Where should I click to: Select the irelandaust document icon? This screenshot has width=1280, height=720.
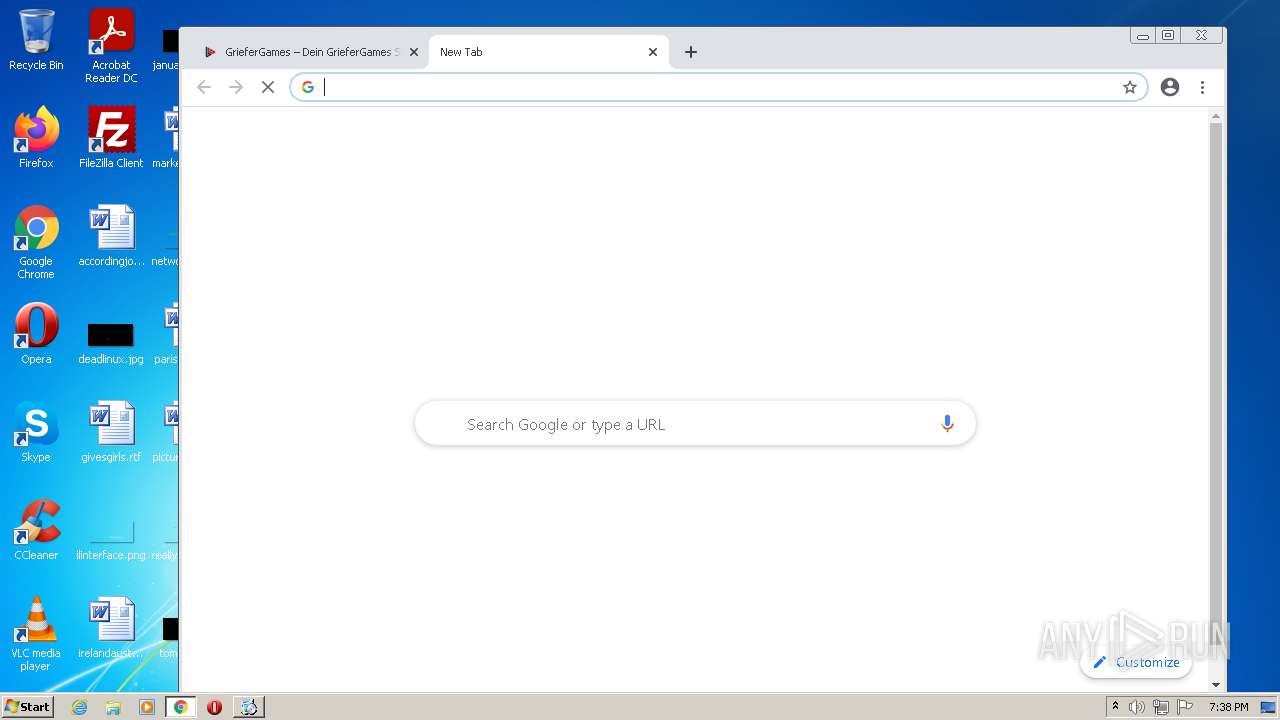[x=111, y=628]
